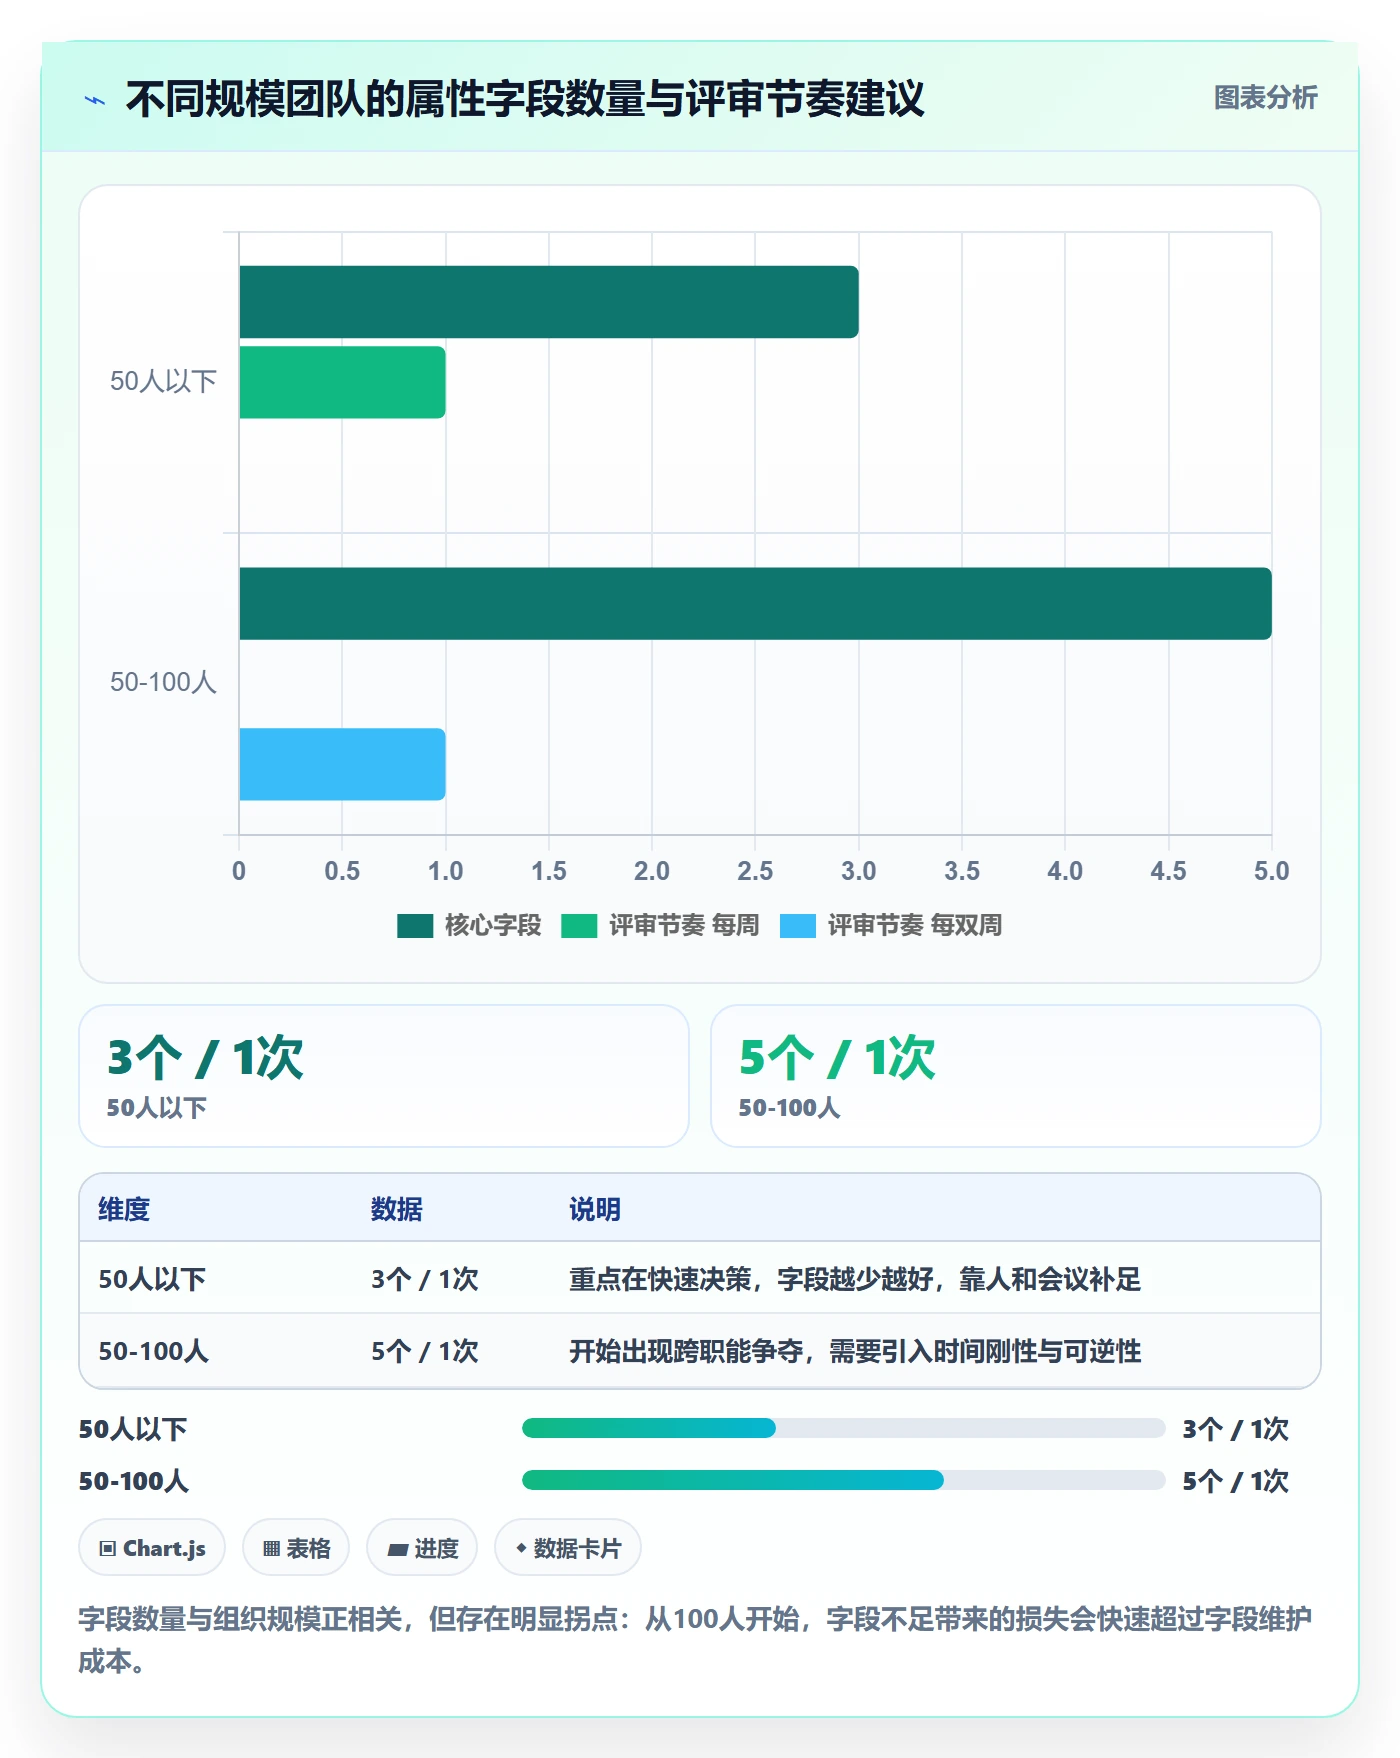Viewport: 1400px width, 1758px height.
Task: Click the light green 每周 bar for 50人以下
Action: (342, 382)
